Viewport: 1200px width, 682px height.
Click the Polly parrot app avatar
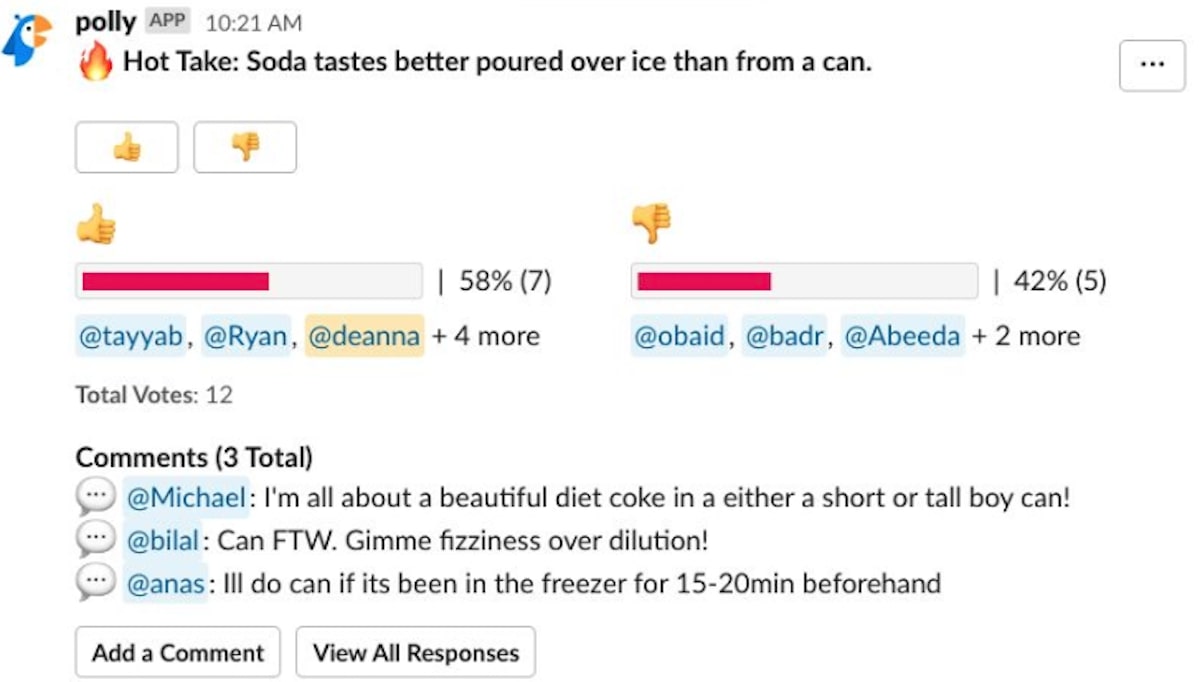(x=27, y=41)
